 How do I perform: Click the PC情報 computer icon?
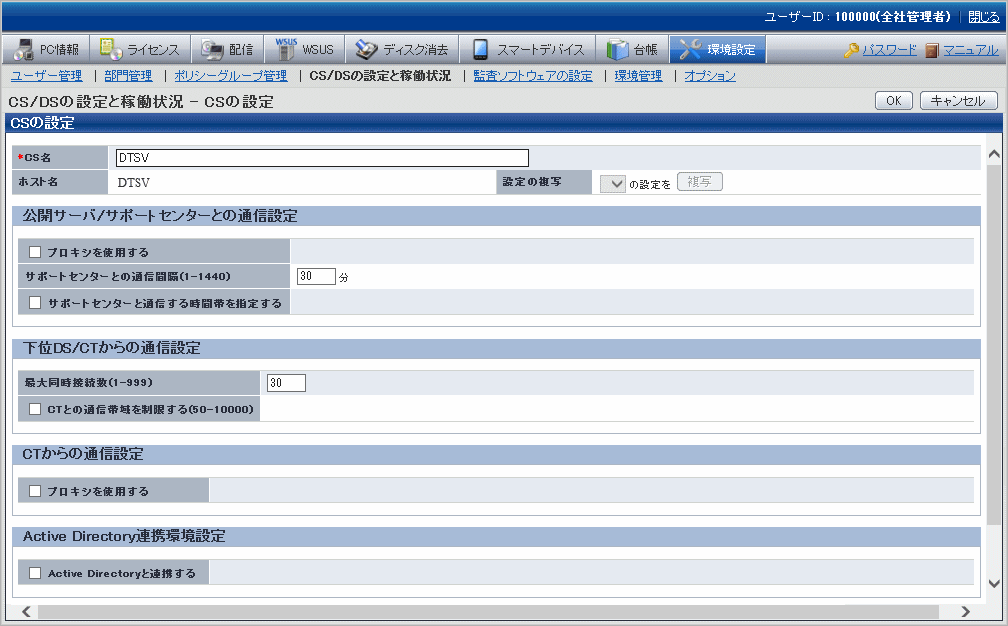tap(23, 49)
